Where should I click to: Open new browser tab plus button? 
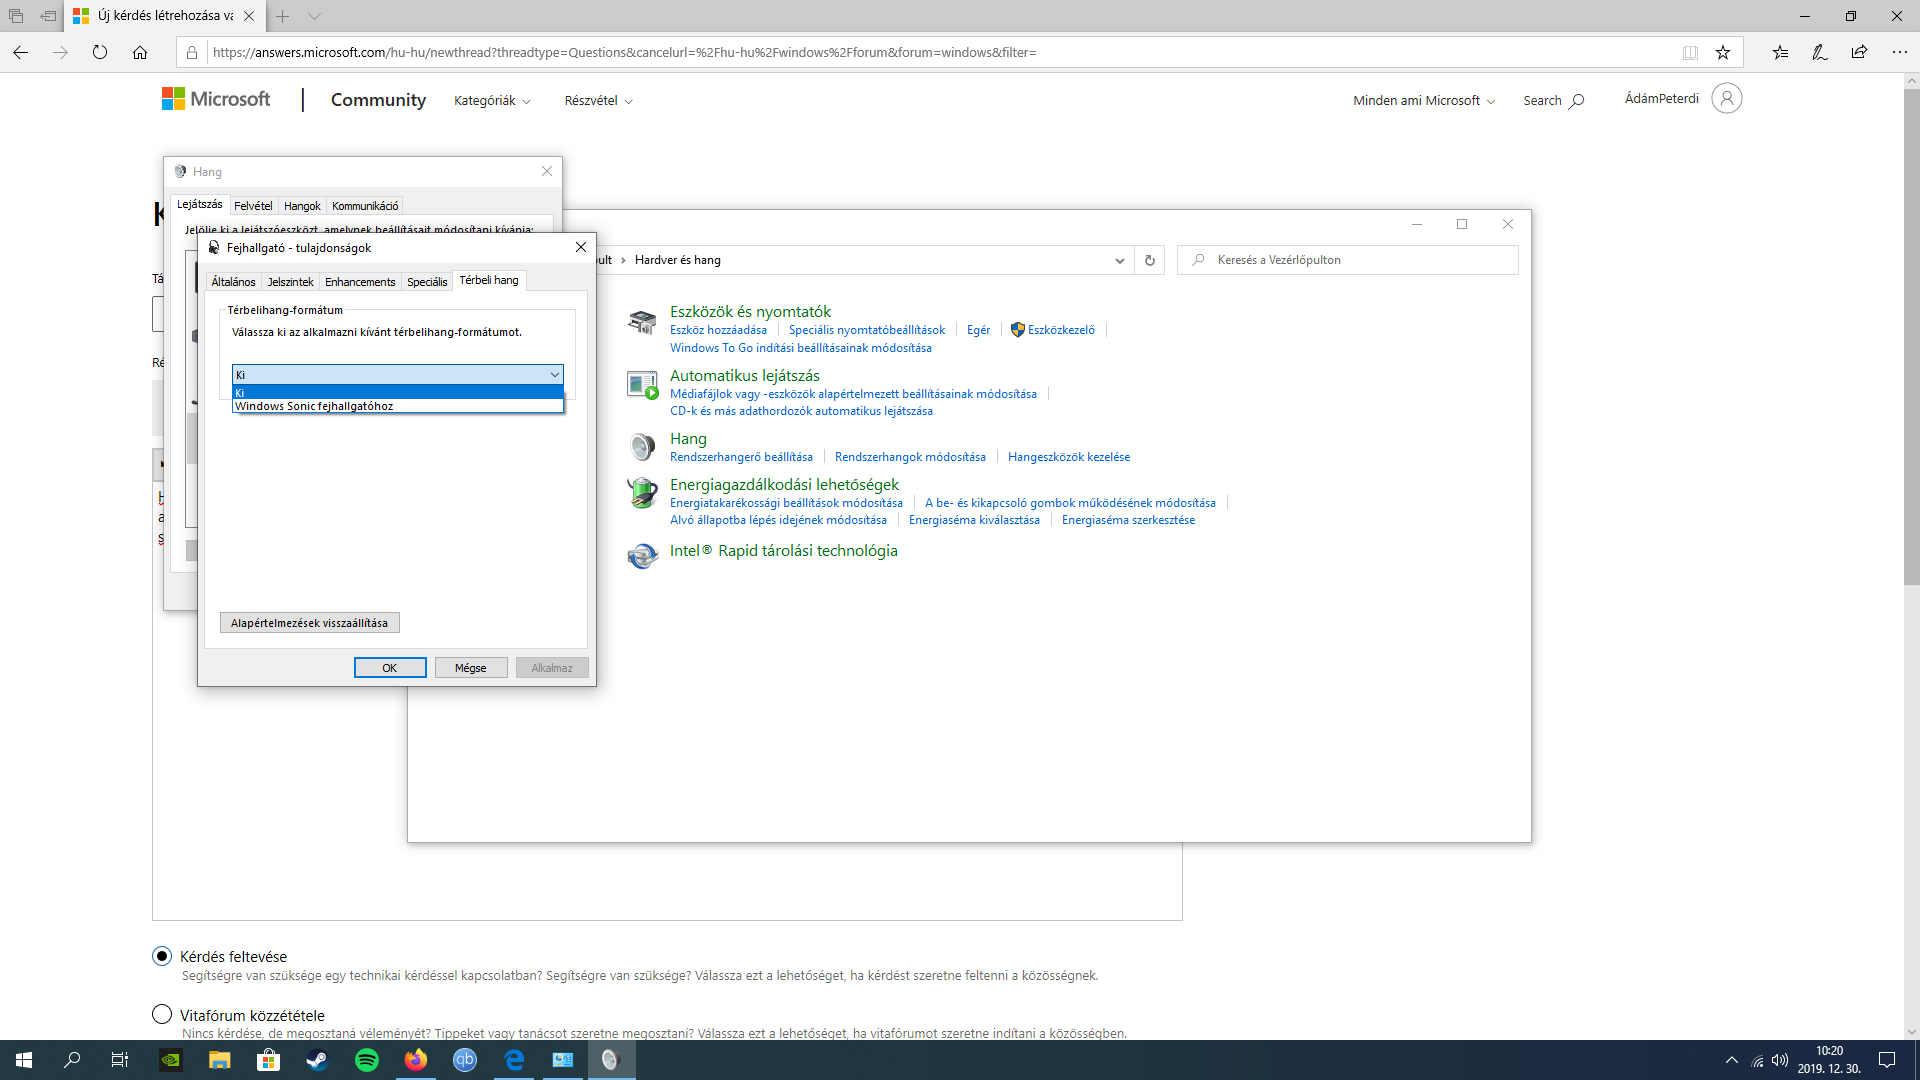pos(283,16)
